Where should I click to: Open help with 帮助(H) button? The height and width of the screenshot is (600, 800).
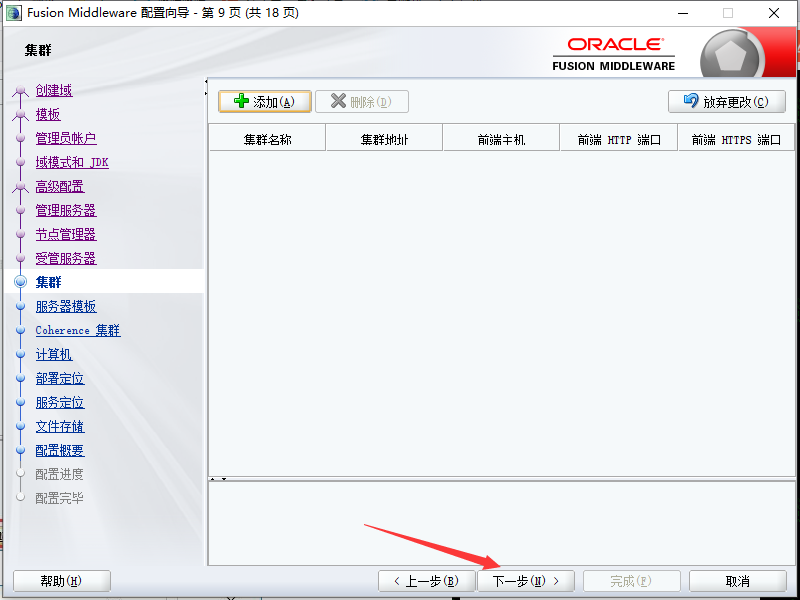coord(62,581)
